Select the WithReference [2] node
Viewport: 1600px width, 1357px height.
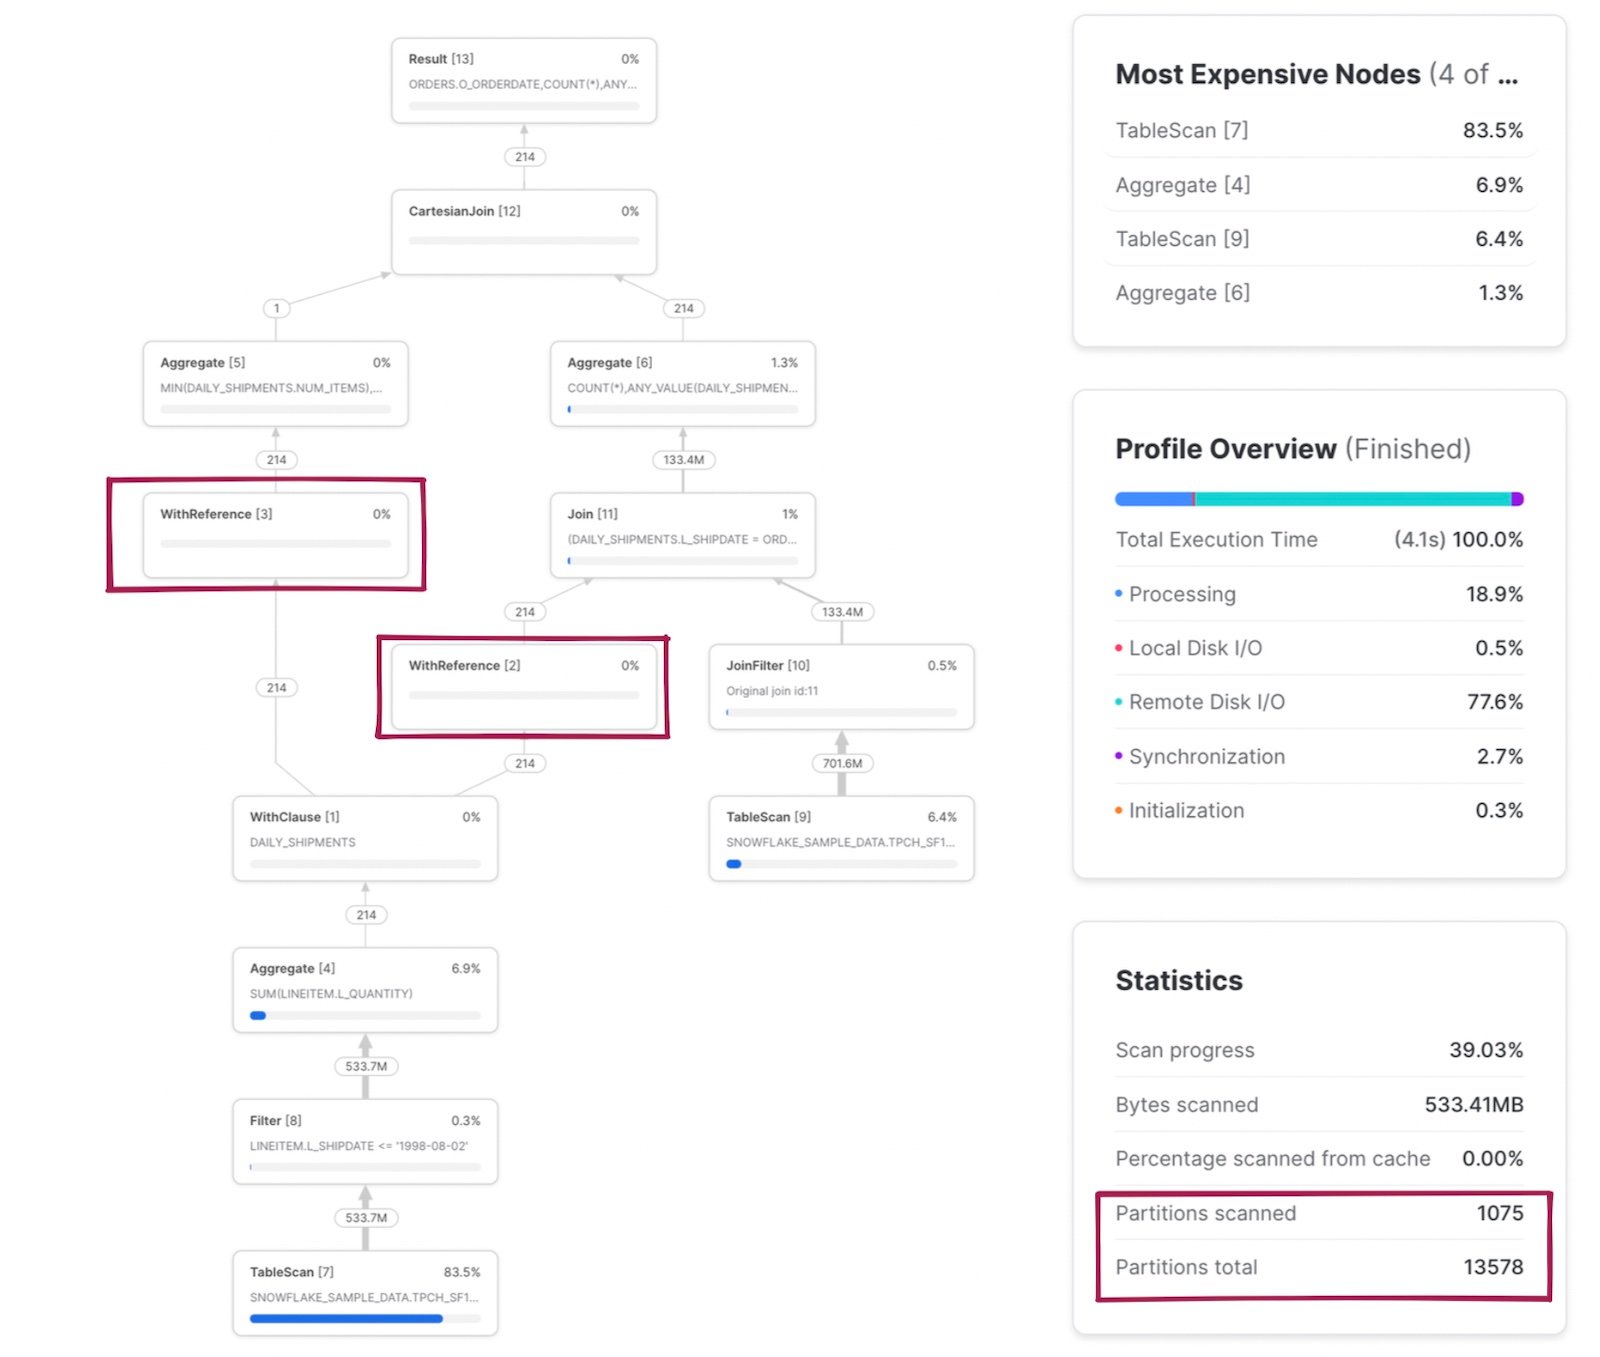(523, 686)
